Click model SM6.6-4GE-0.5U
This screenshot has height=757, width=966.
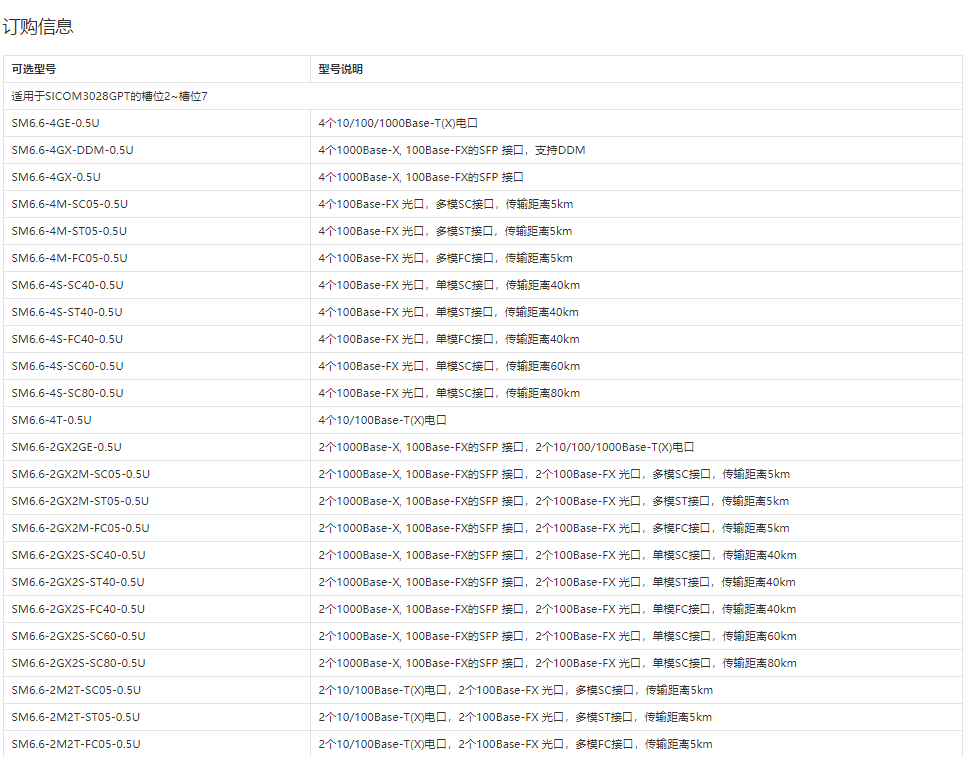tap(55, 124)
